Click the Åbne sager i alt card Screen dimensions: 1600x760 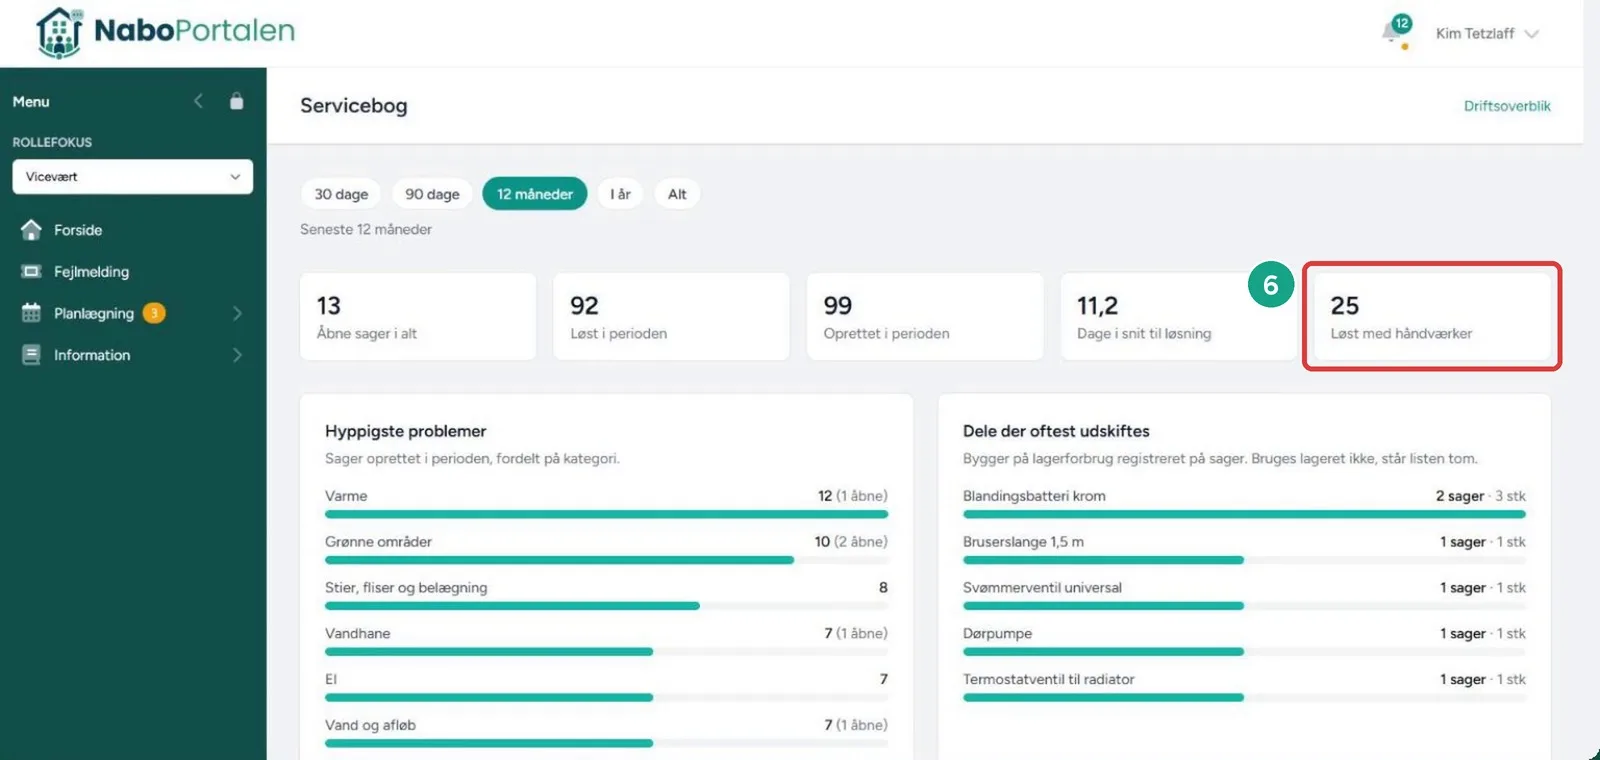(418, 316)
